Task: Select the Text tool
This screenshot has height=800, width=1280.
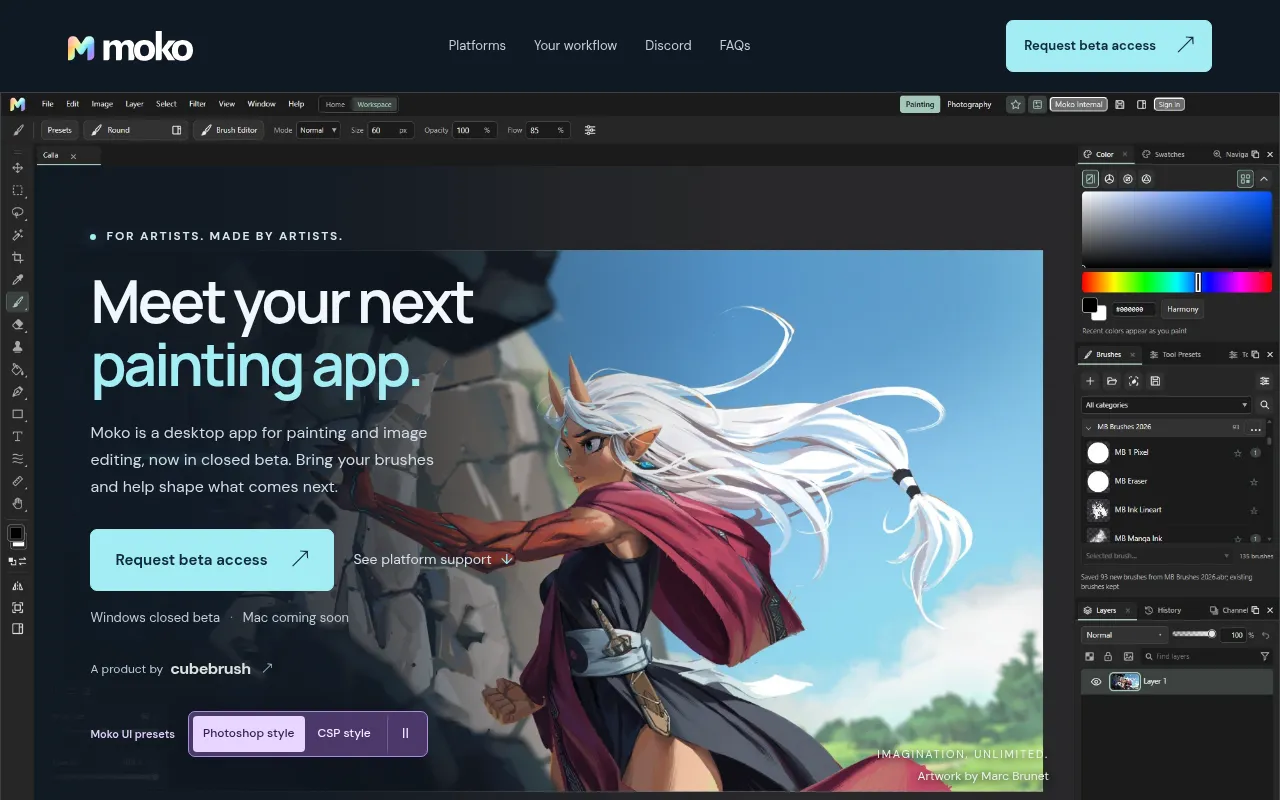Action: click(17, 436)
